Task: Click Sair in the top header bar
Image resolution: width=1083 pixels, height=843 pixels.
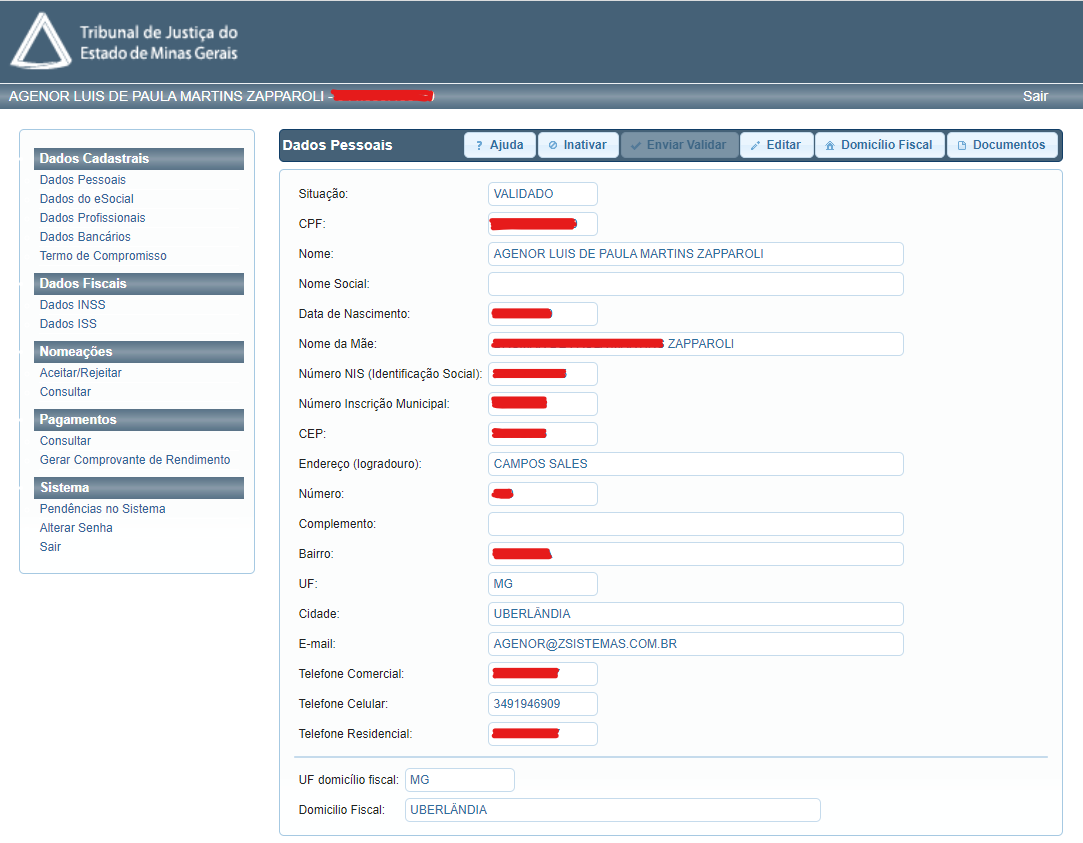Action: point(1035,96)
